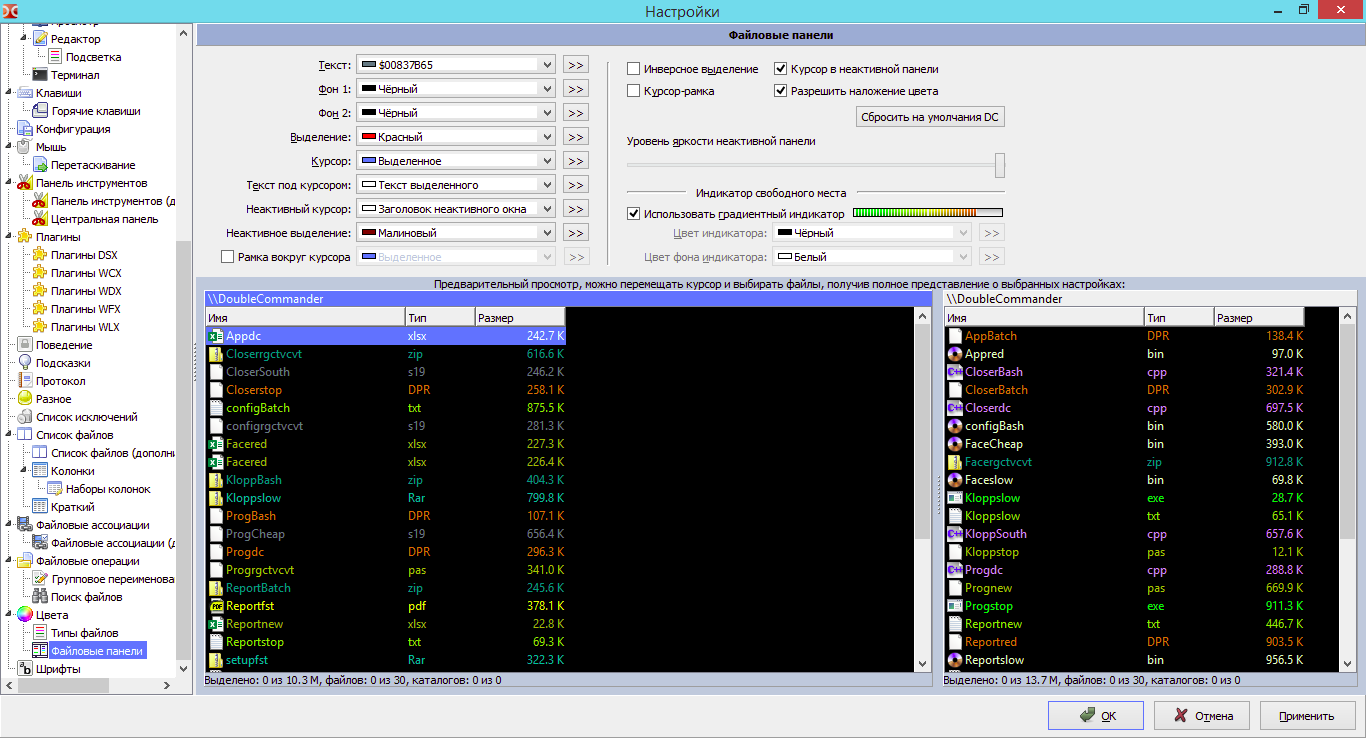Click Reset to DC defaults button
The image size is (1366, 738).
pyautogui.click(x=929, y=117)
